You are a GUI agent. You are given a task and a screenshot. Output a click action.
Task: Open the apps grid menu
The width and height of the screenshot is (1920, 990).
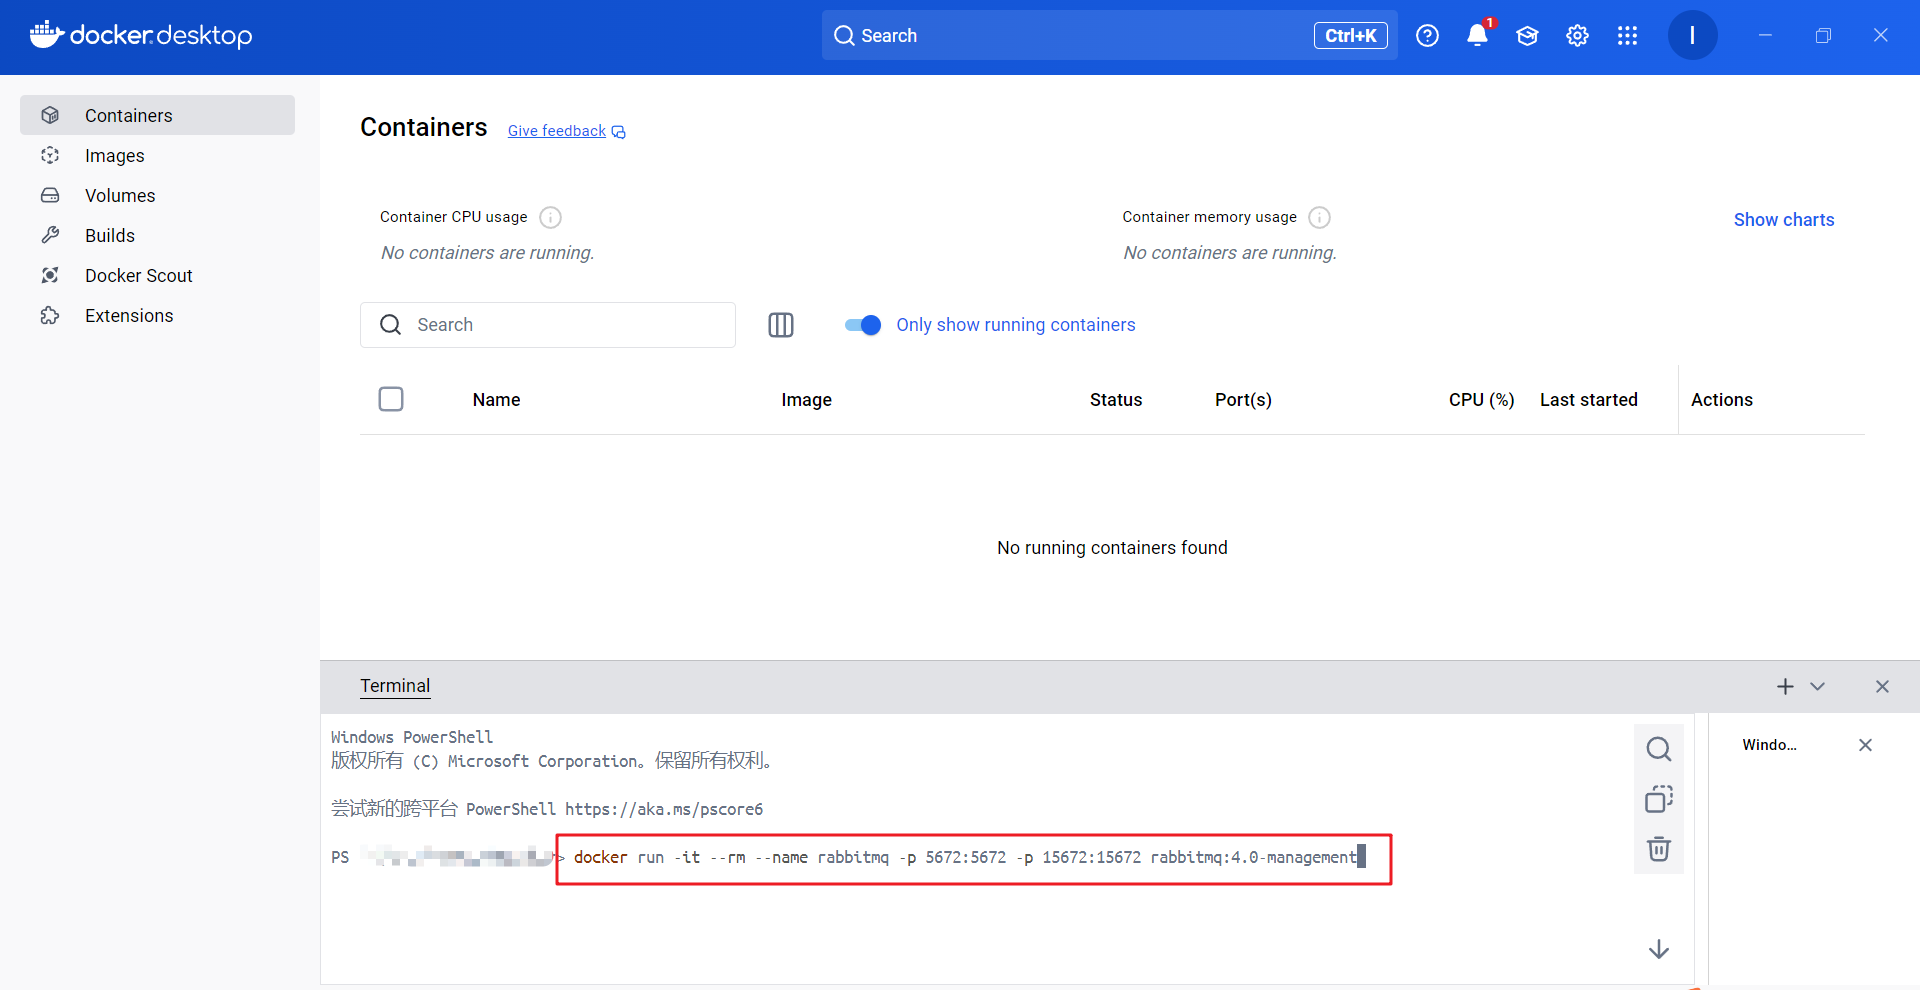(x=1627, y=36)
